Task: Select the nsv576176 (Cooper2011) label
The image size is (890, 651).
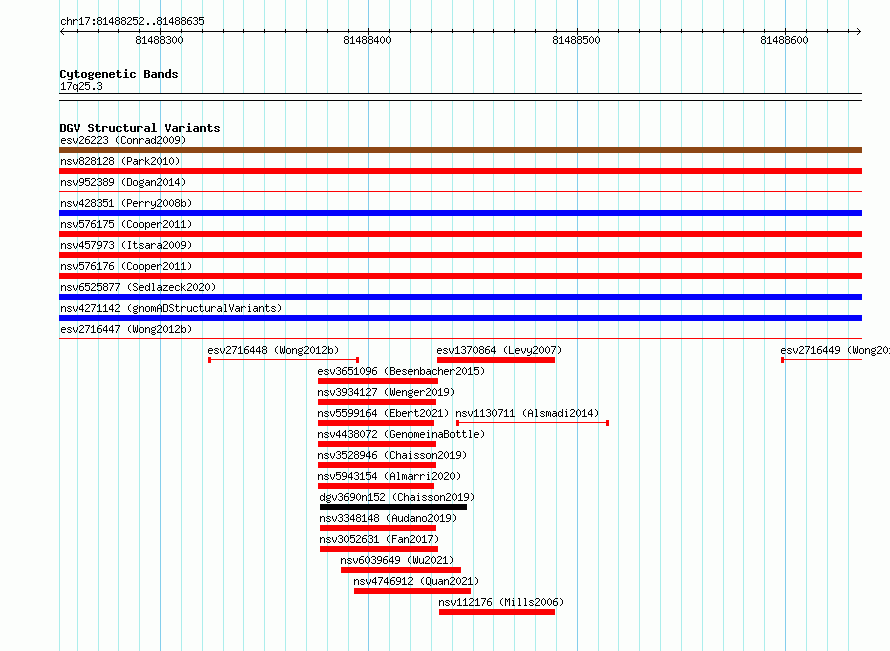Action: [126, 266]
